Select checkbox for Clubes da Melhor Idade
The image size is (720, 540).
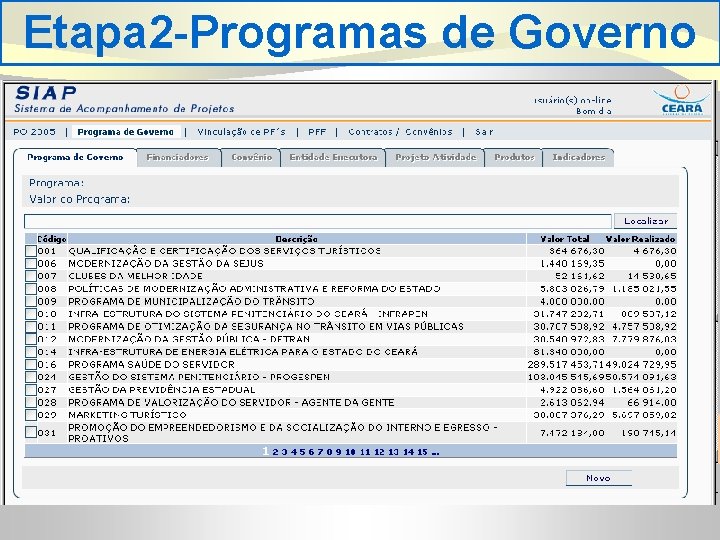[x=31, y=276]
